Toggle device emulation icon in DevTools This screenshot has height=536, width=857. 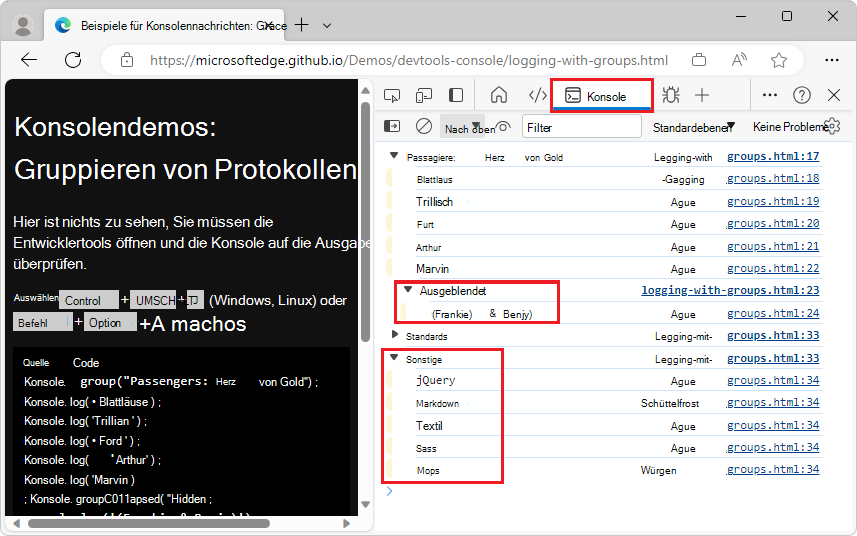424,95
